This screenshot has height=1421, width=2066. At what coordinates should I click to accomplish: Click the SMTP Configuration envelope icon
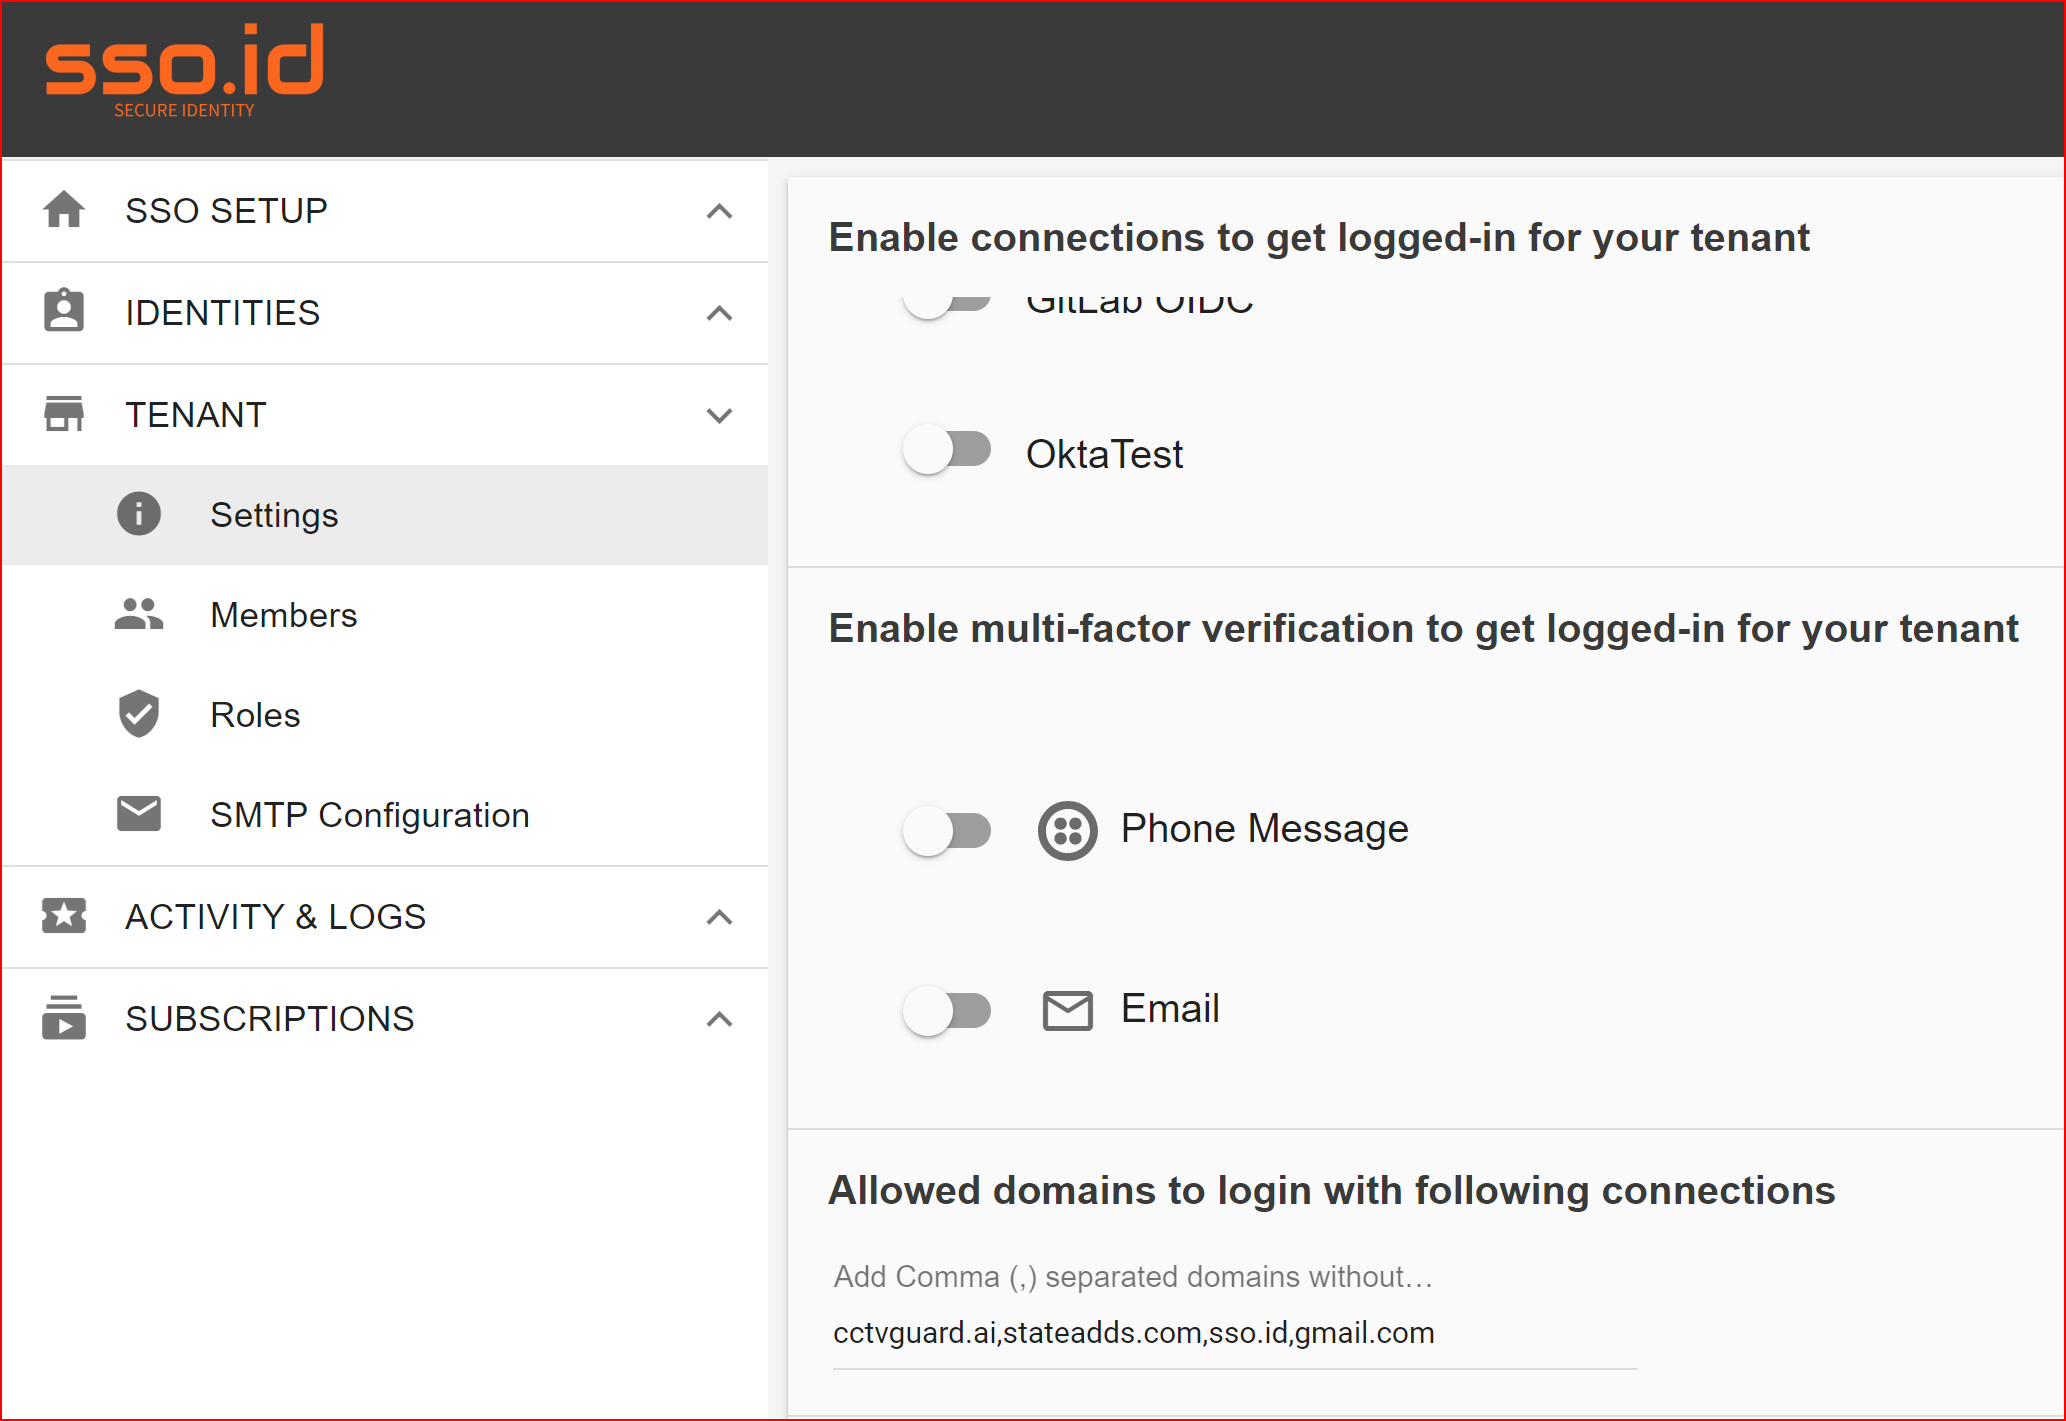139,814
